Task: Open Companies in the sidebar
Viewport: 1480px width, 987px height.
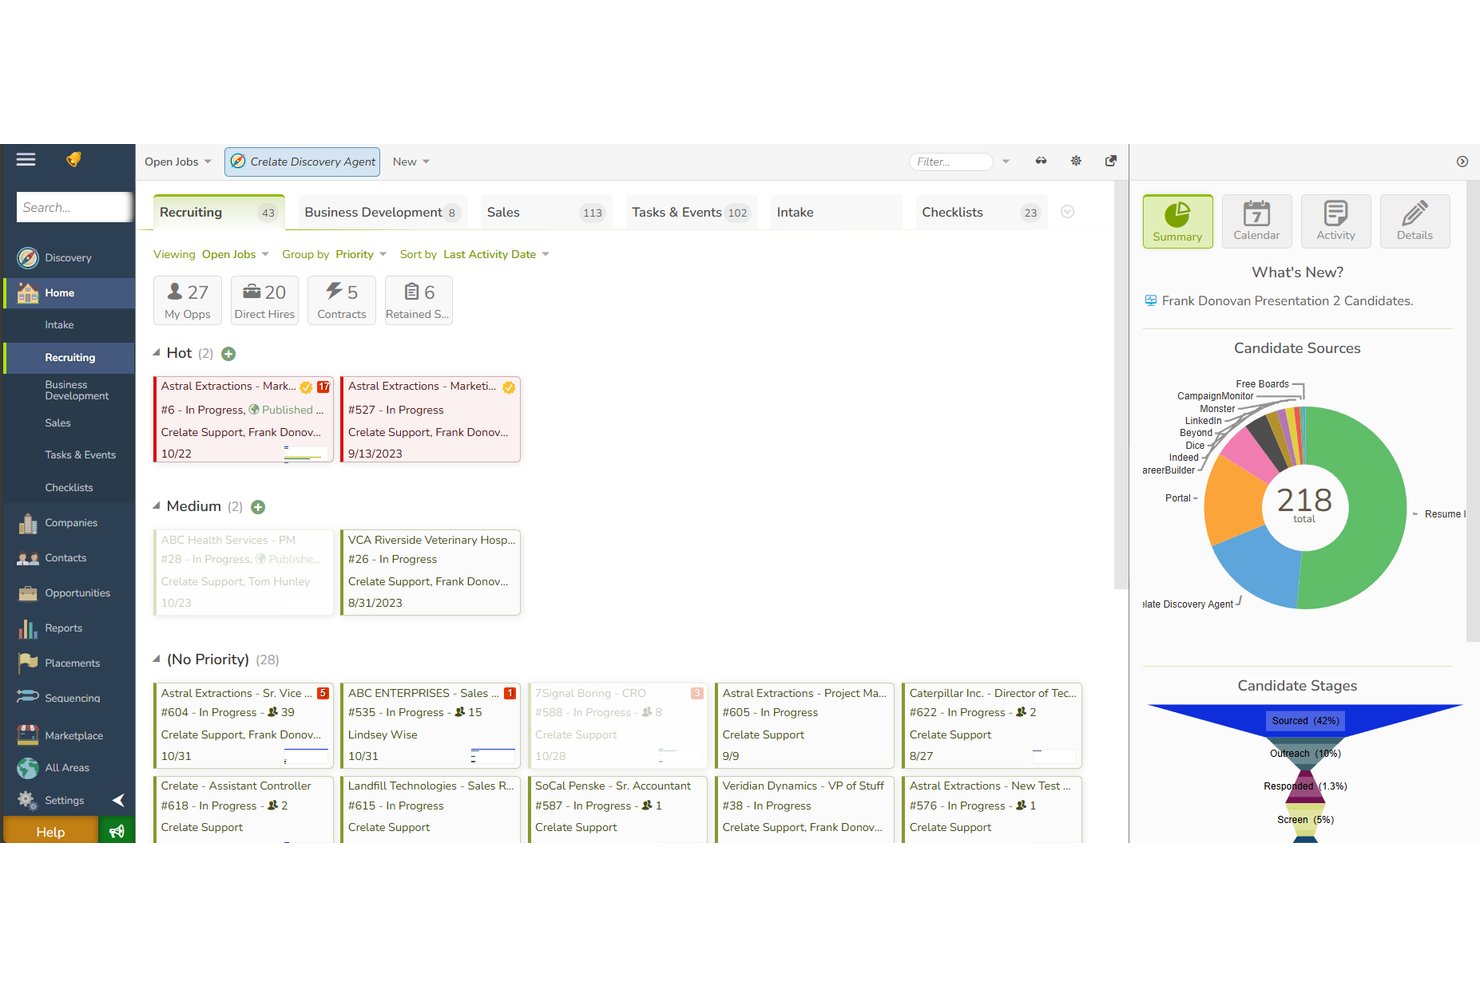Action: (x=68, y=523)
